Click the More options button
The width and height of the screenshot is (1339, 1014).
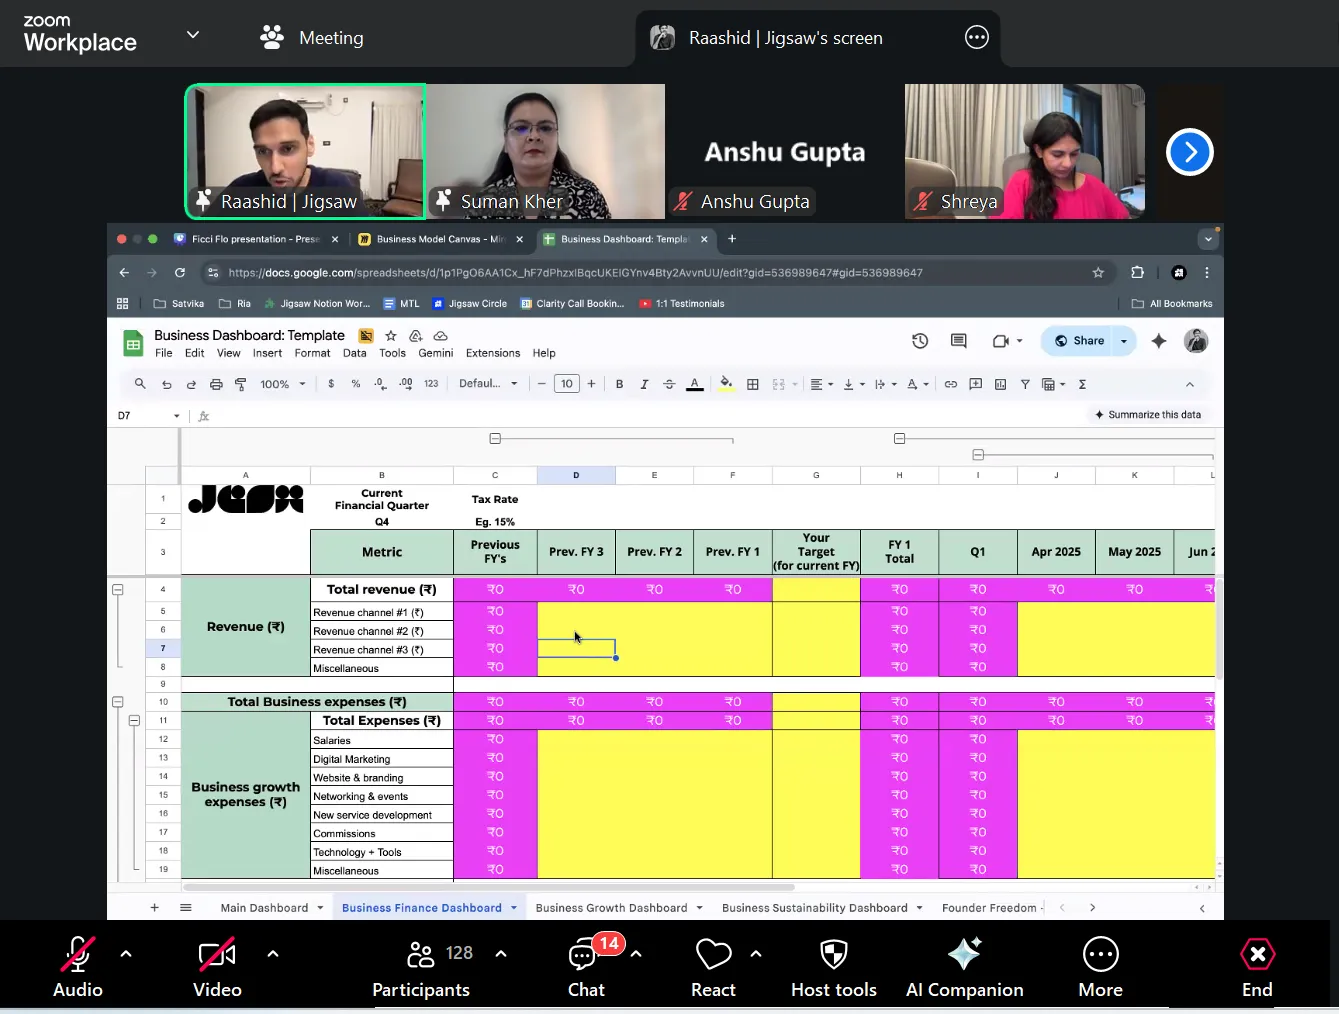1100,966
